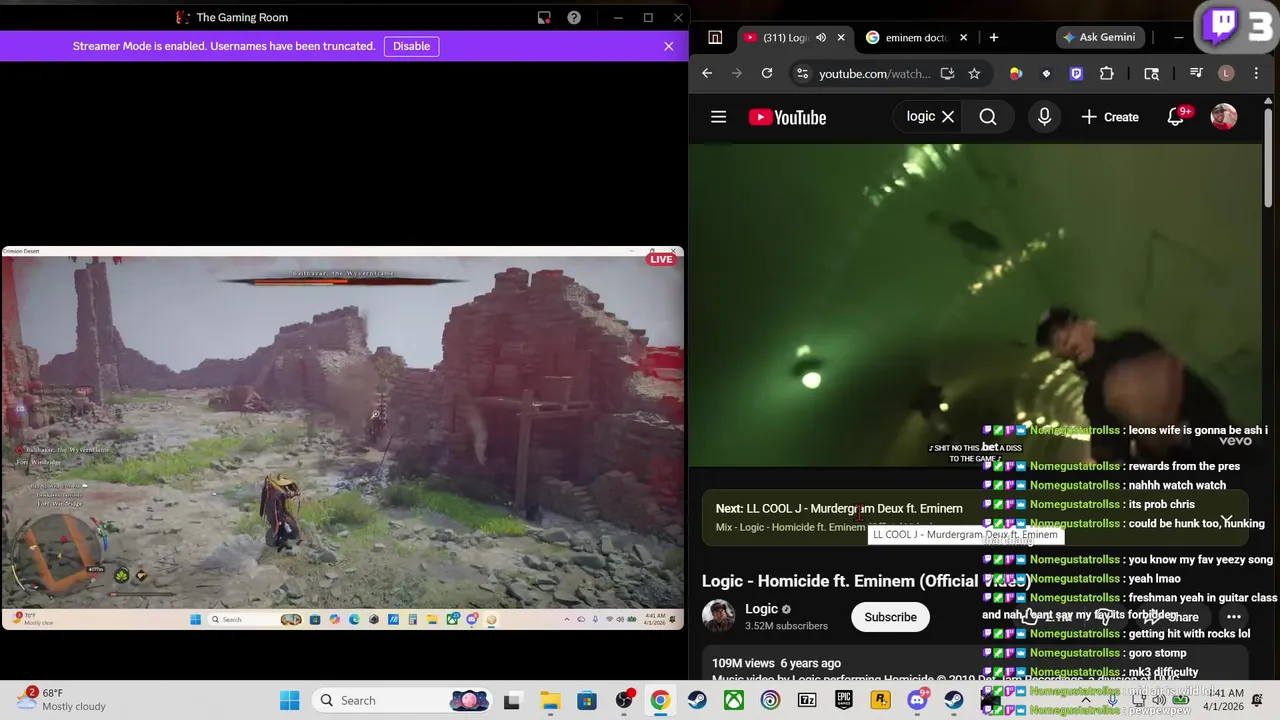This screenshot has width=1280, height=720.
Task: Open Chrome media controls icon
Action: click(1196, 73)
